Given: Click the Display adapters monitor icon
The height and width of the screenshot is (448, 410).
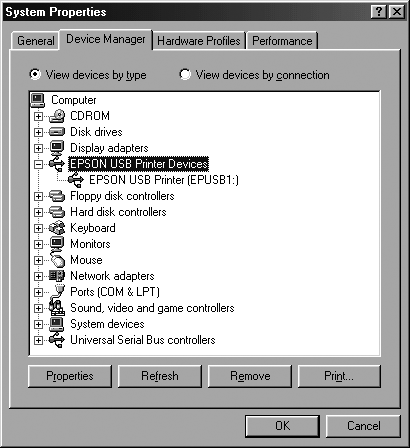Looking at the screenshot, I should [x=57, y=148].
